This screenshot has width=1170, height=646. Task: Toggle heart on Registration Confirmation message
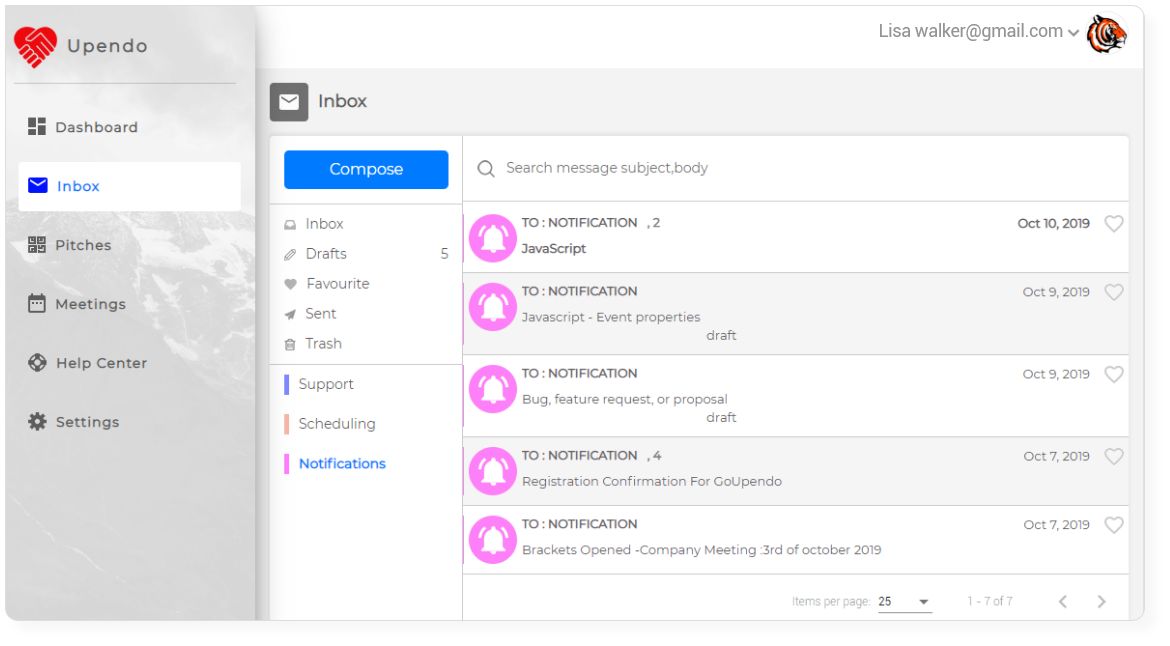[x=1113, y=457]
